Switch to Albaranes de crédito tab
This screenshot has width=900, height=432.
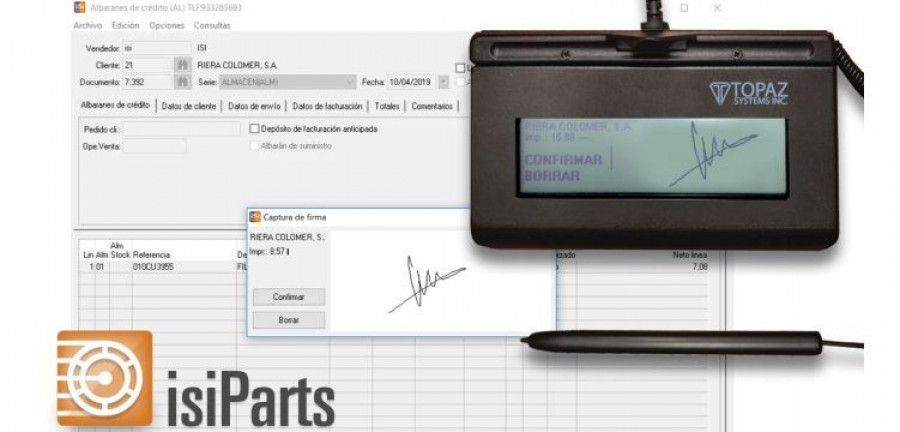(x=115, y=106)
